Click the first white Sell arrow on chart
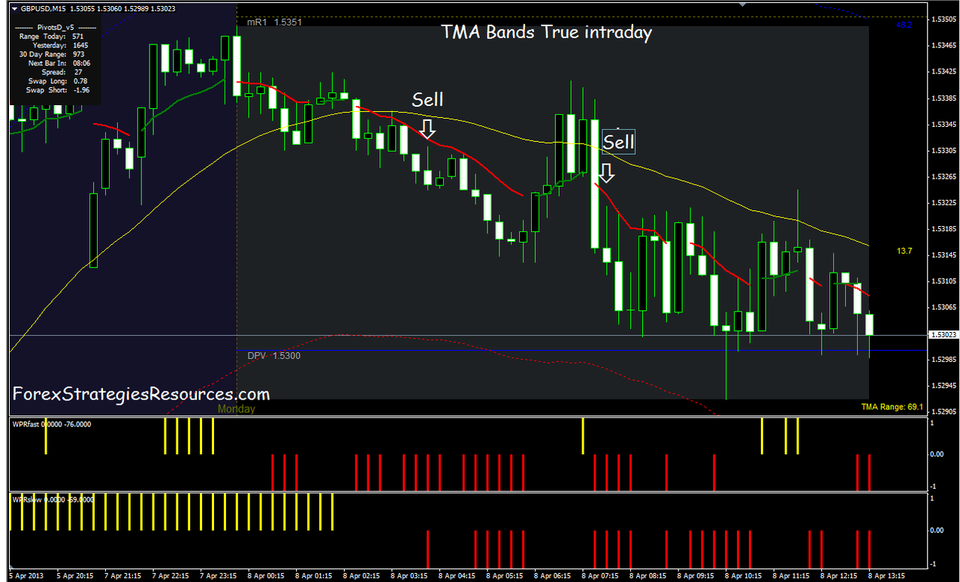This screenshot has width=960, height=582. [x=429, y=127]
